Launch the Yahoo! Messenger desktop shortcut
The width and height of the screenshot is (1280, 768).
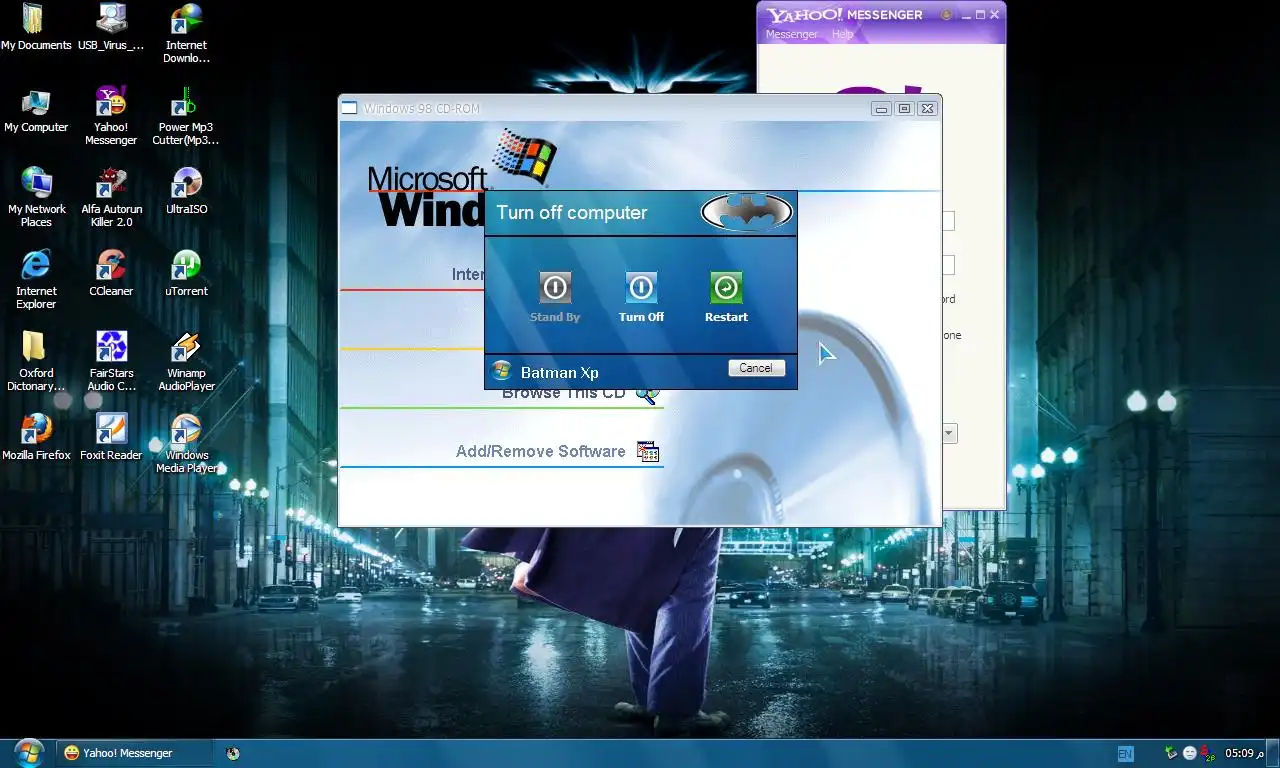click(111, 116)
